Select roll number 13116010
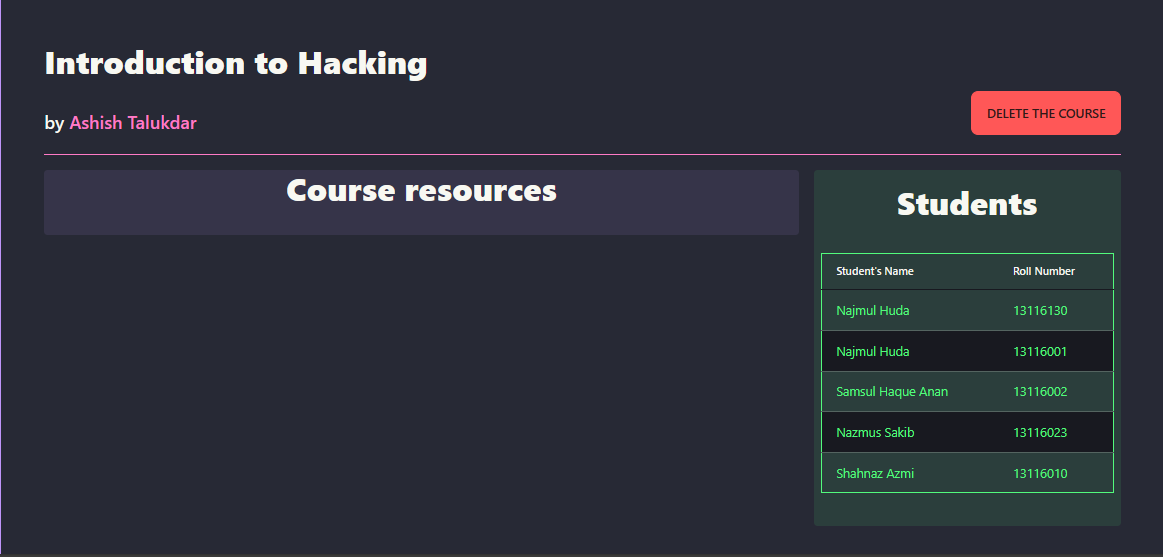 [x=1040, y=473]
